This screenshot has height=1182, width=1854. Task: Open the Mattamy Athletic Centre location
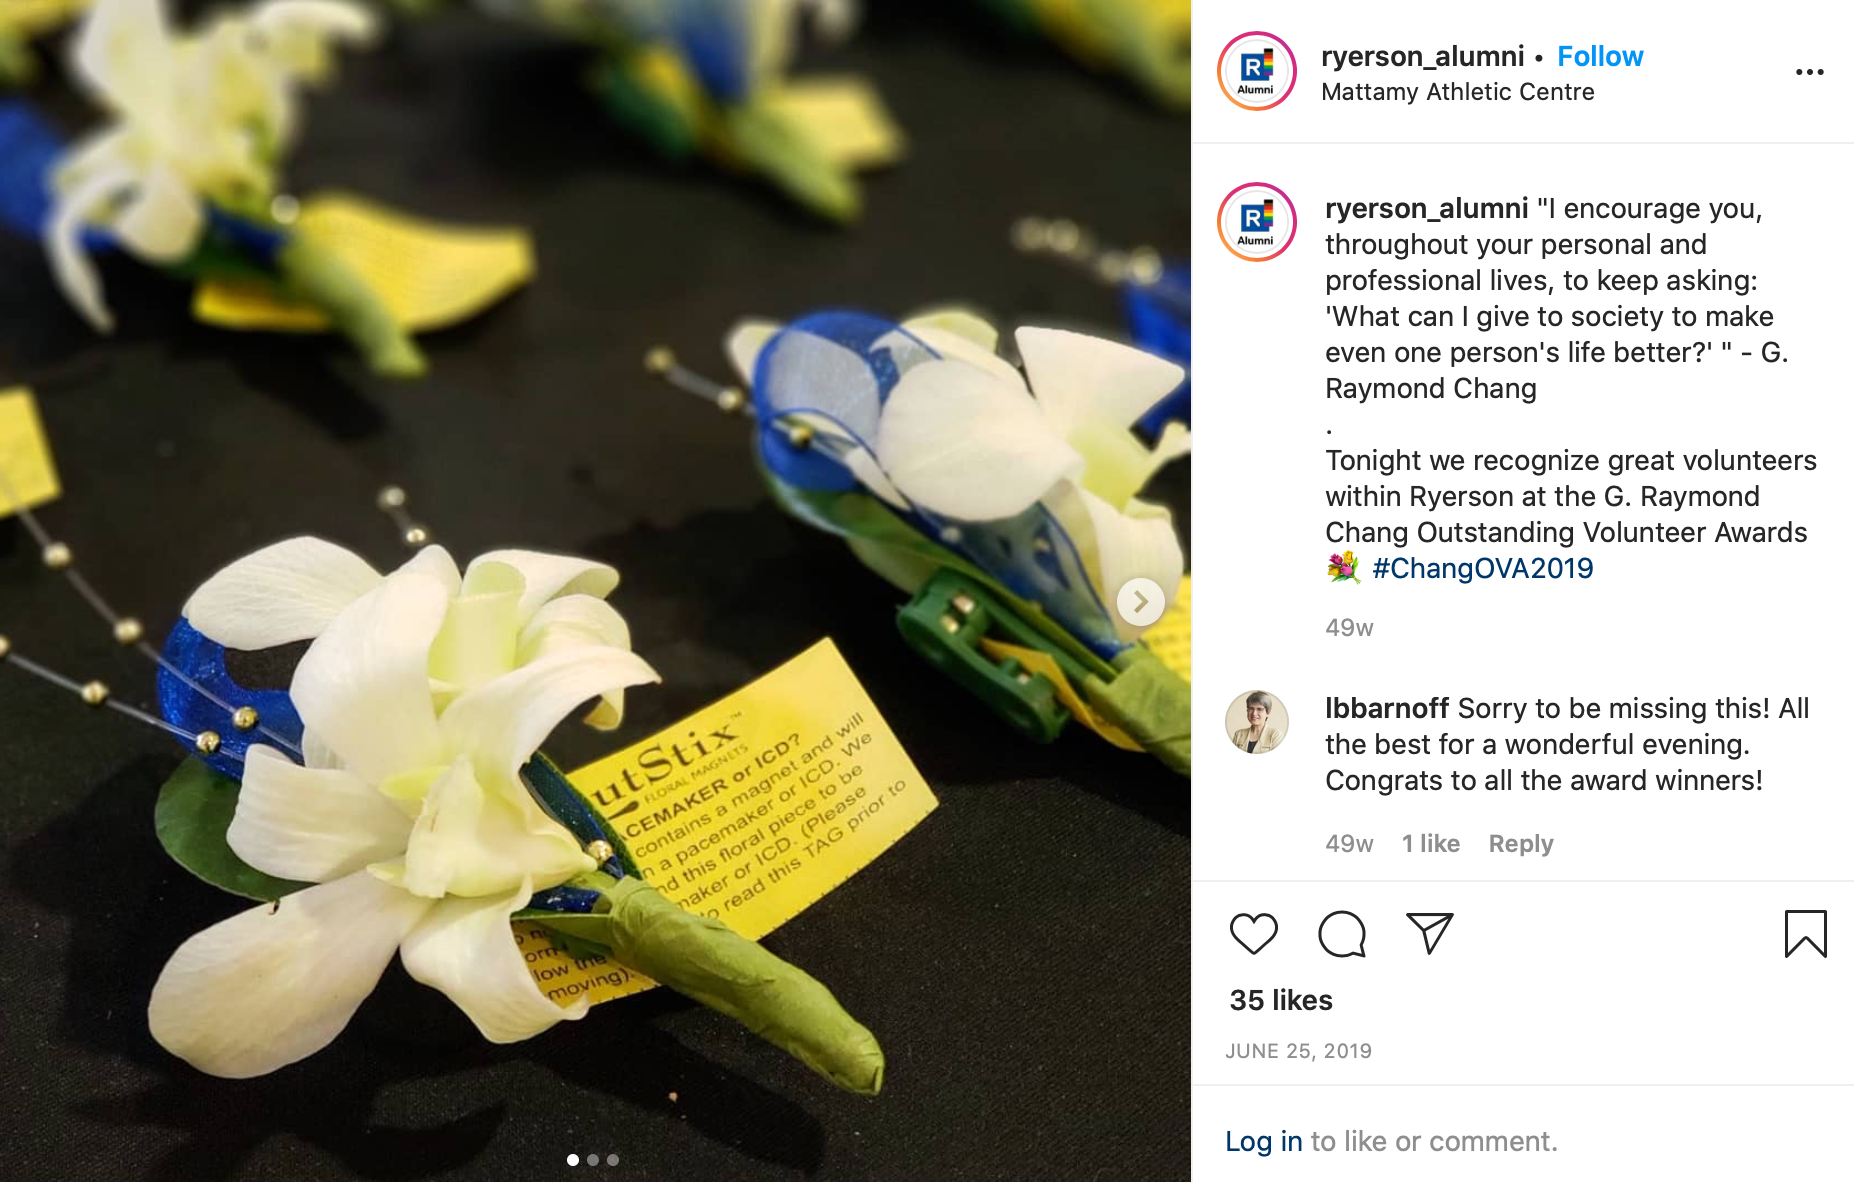coord(1457,92)
